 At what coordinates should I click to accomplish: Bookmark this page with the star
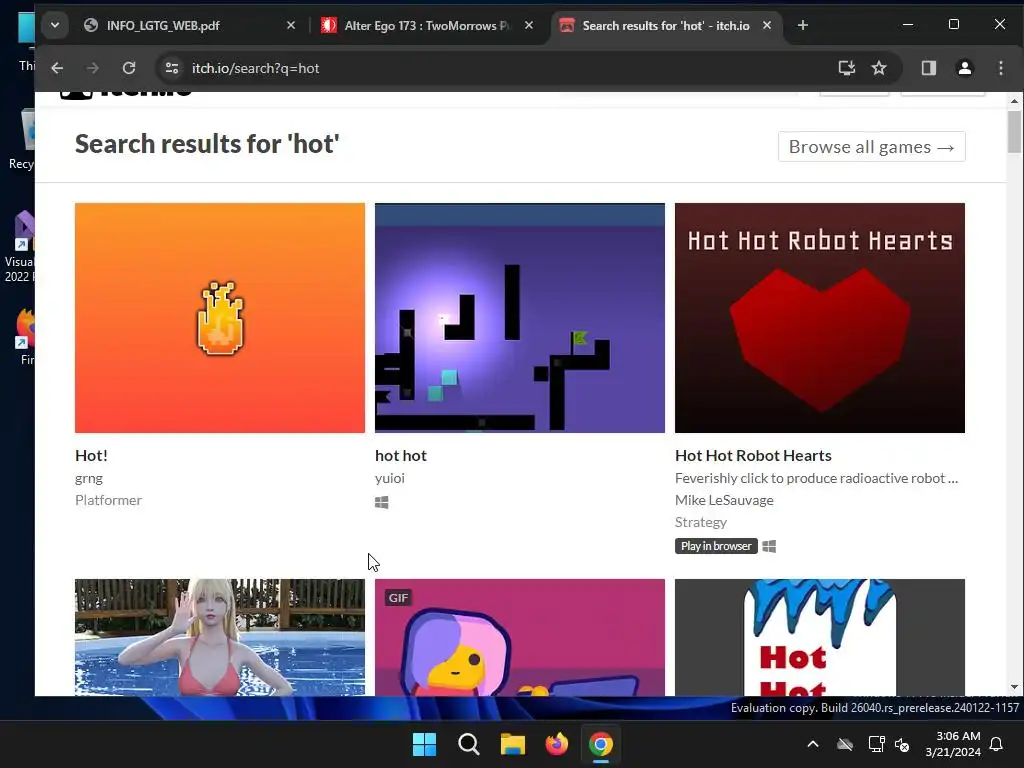coord(879,68)
